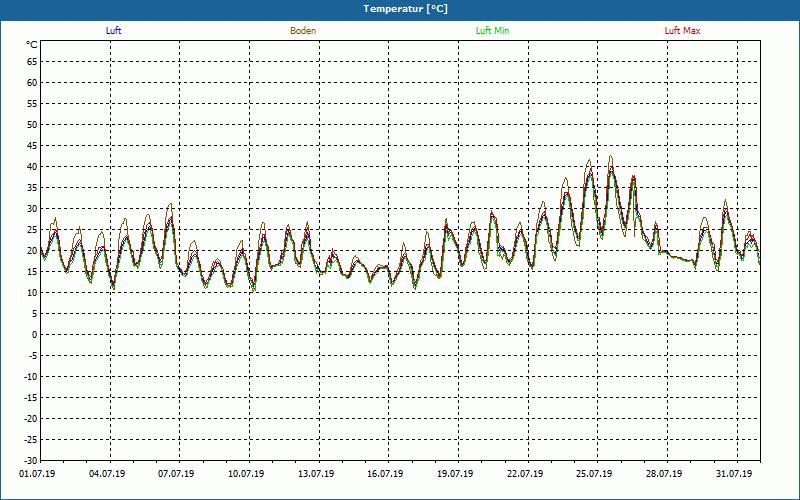This screenshot has width=800, height=500.
Task: Click the 60 y-axis value
Action: coord(32,83)
